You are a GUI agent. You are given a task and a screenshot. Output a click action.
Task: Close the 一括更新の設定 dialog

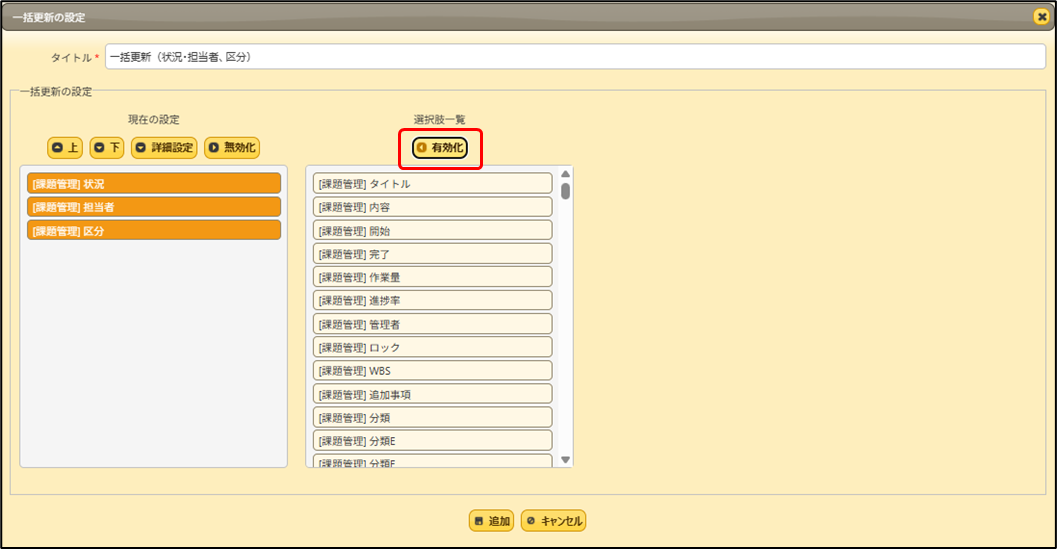tap(1041, 17)
